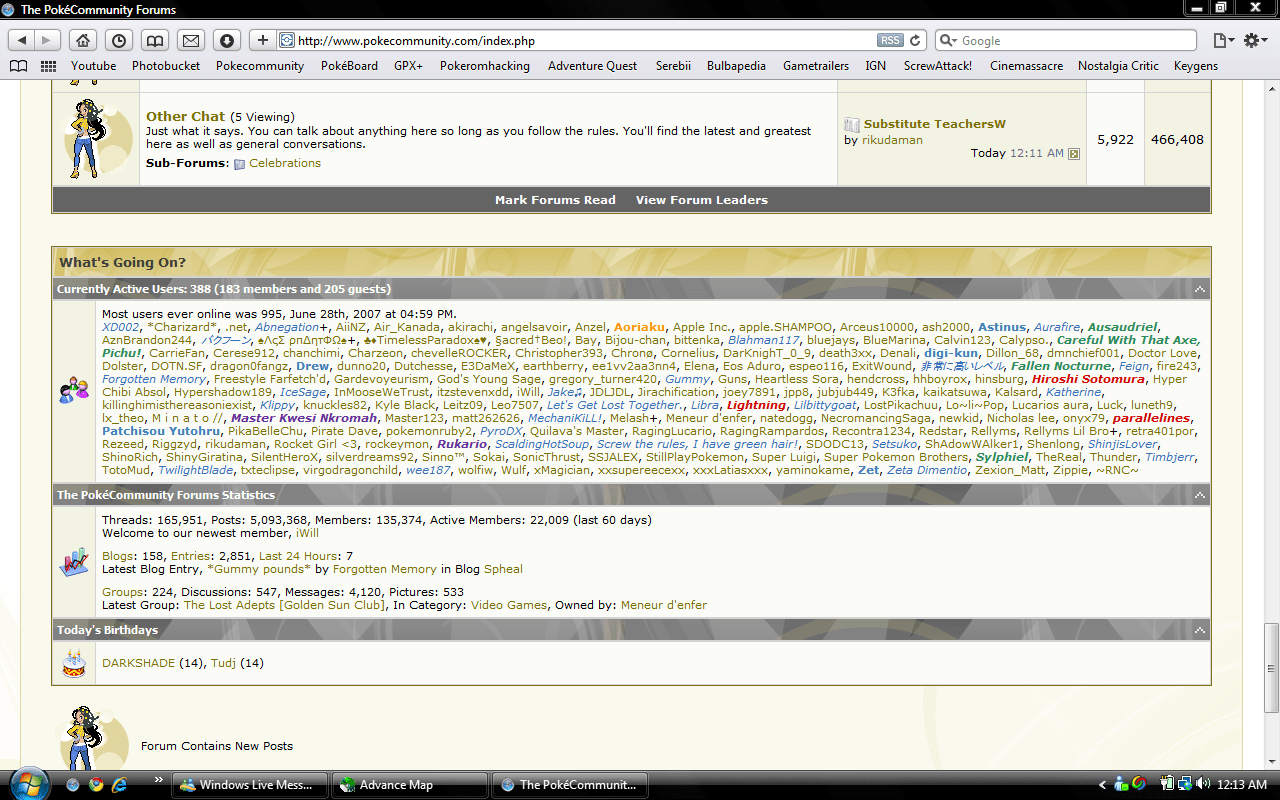Click the RSS badge in address bar
The width and height of the screenshot is (1280, 800).
tap(890, 40)
